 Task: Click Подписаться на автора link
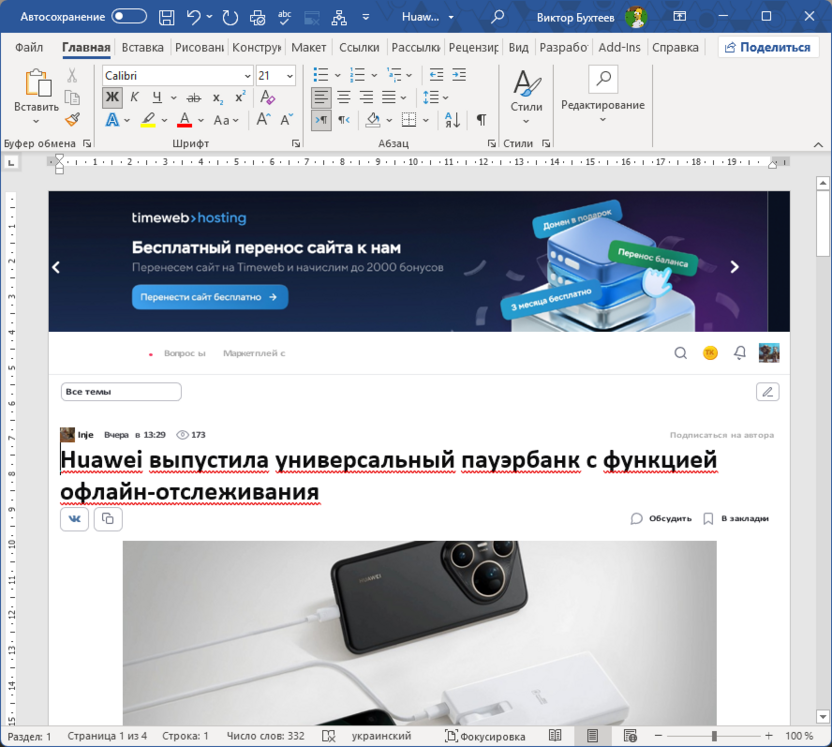click(722, 435)
